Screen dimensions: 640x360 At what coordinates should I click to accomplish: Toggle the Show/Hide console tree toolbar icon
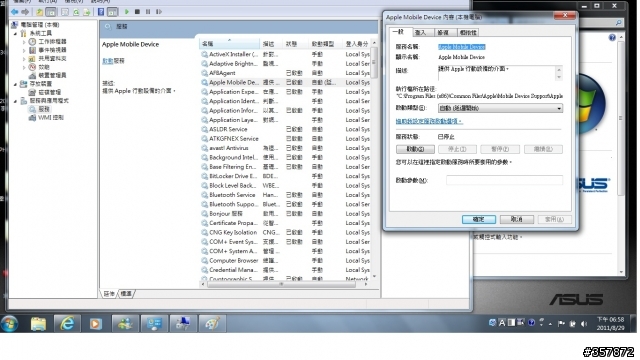coord(51,12)
